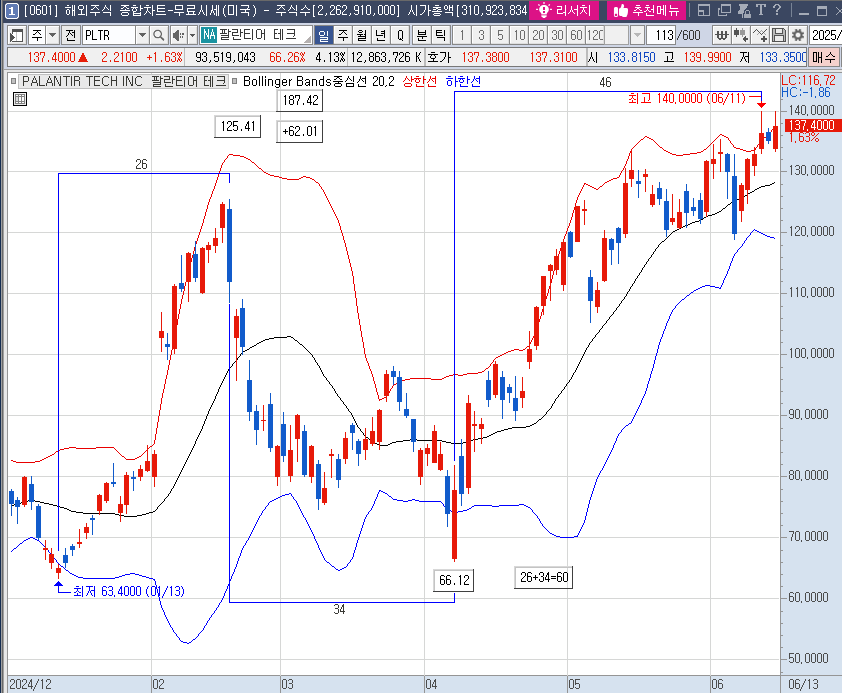The height and width of the screenshot is (693, 842).
Task: Click the ask price 137.3800
Action: tap(485, 57)
